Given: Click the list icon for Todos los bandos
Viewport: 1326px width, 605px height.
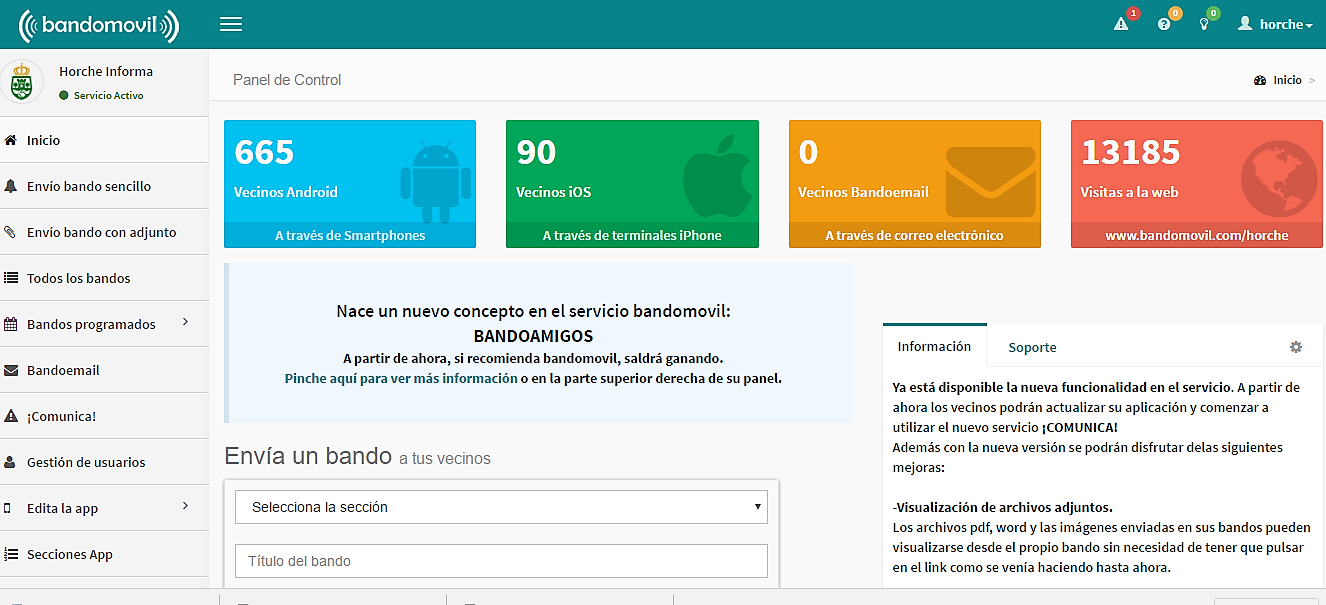Looking at the screenshot, I should 11,278.
